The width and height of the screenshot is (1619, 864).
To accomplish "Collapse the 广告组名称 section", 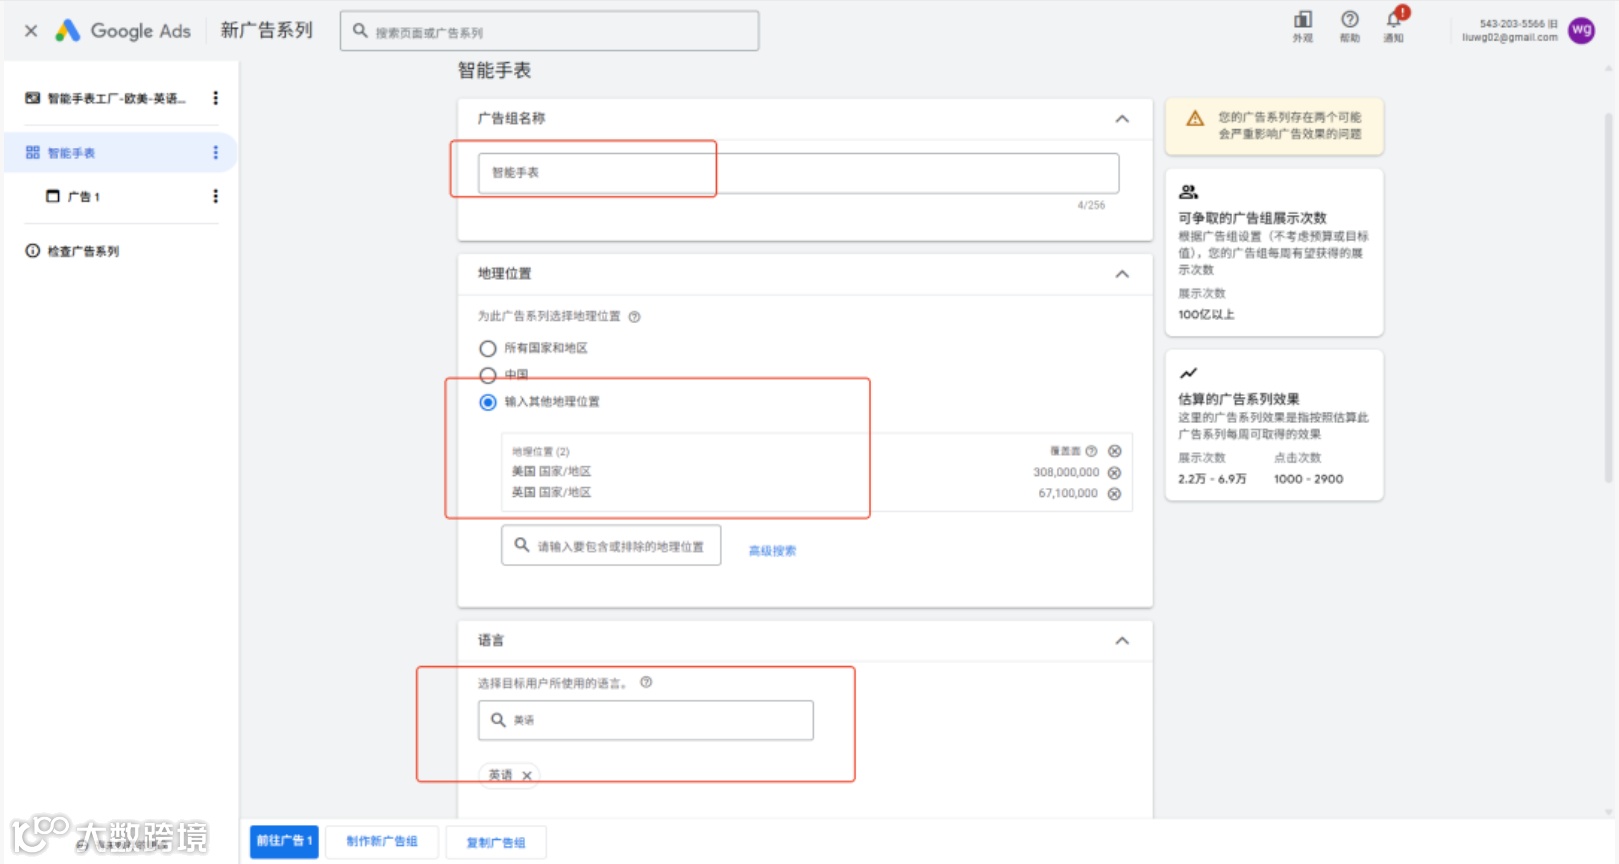I will click(x=1122, y=119).
